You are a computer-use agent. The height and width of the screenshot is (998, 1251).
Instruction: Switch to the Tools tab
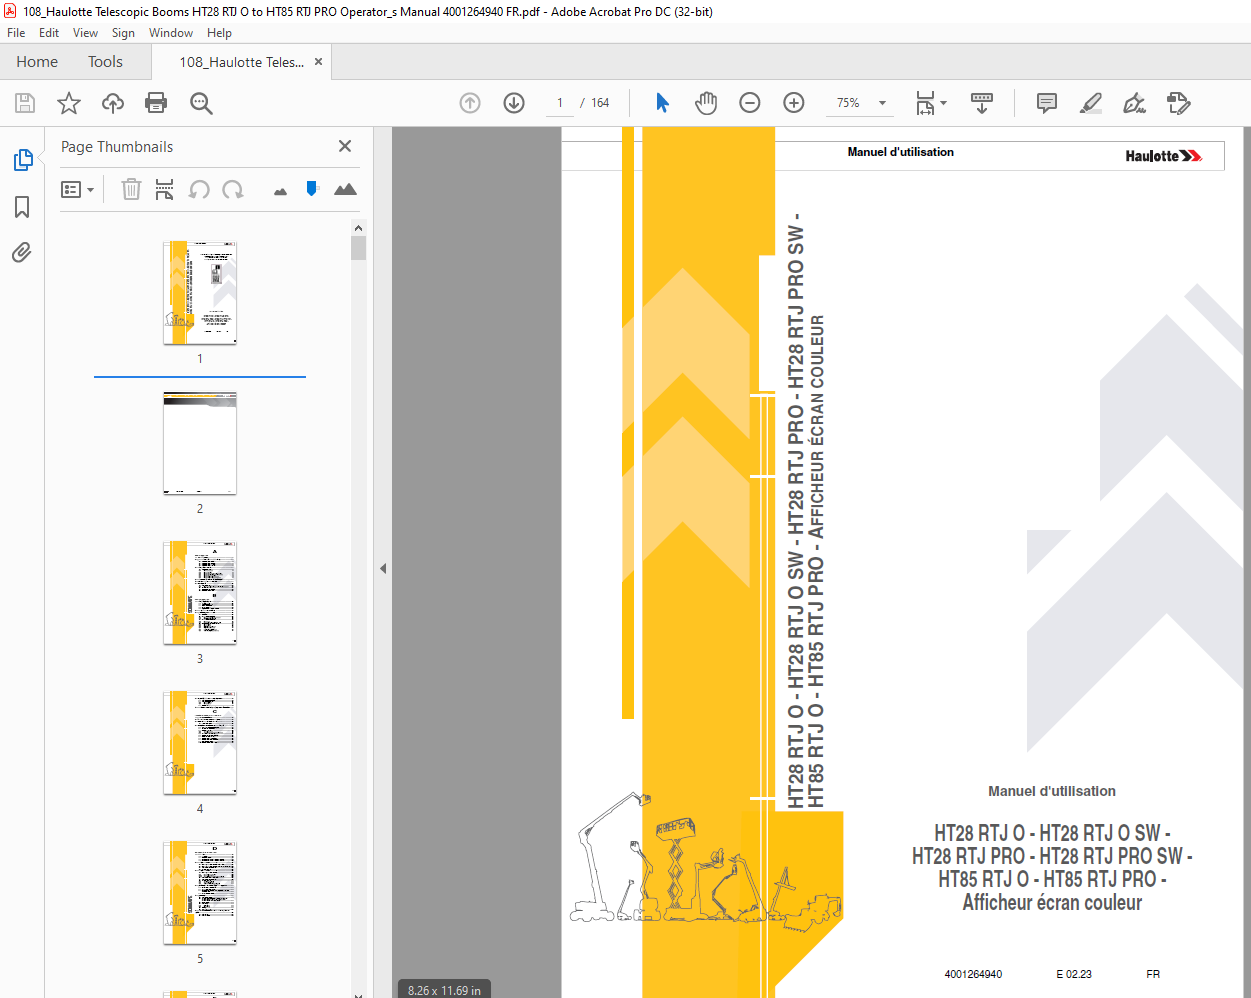105,62
